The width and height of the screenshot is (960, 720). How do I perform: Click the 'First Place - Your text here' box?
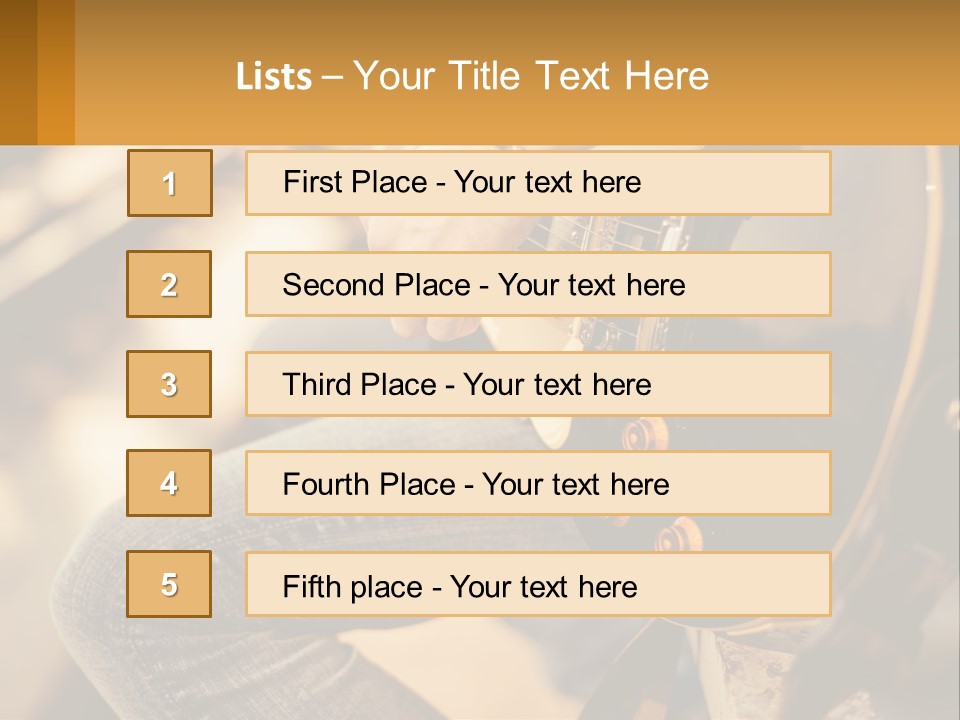click(538, 183)
